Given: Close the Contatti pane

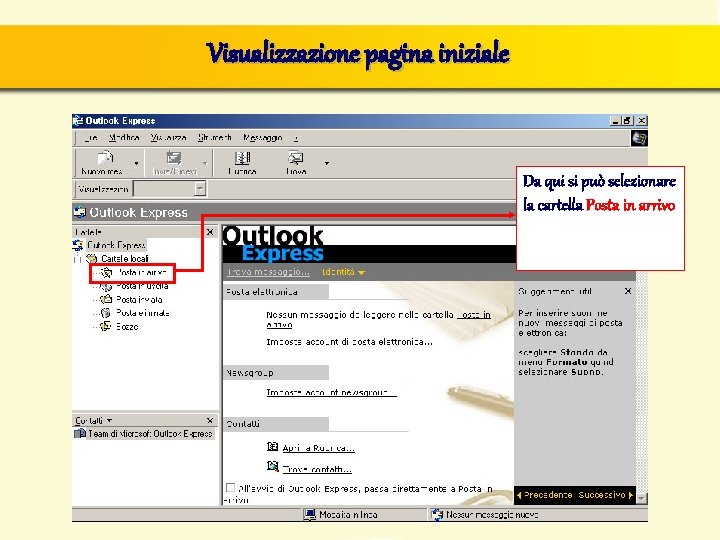Looking at the screenshot, I should (x=210, y=420).
